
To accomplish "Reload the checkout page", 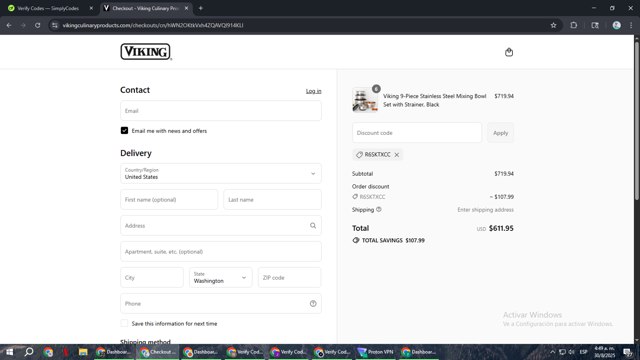I will (x=38, y=25).
